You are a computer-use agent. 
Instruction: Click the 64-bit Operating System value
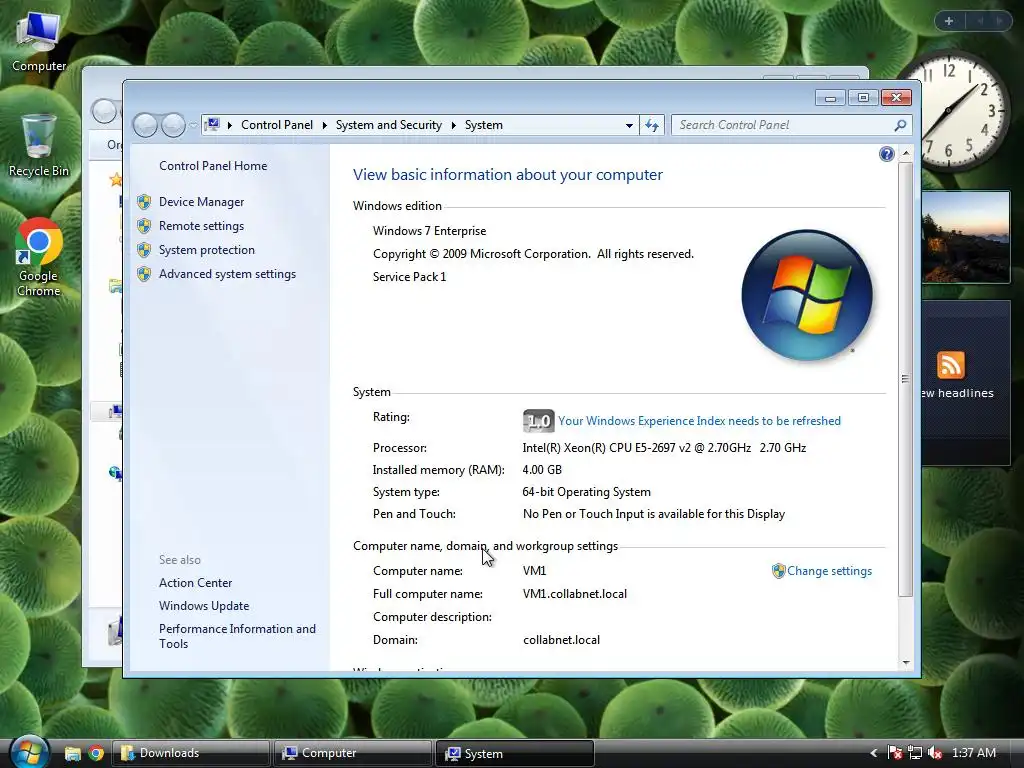(x=586, y=492)
